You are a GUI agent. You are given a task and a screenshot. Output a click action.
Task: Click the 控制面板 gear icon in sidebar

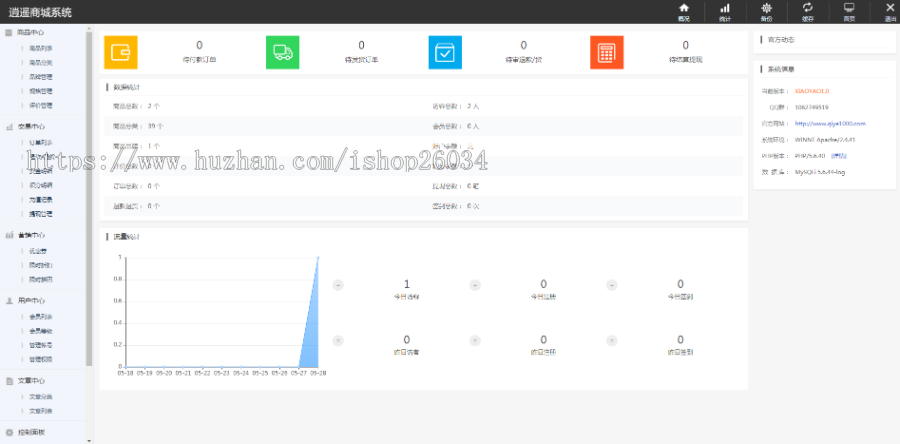[x=9, y=433]
